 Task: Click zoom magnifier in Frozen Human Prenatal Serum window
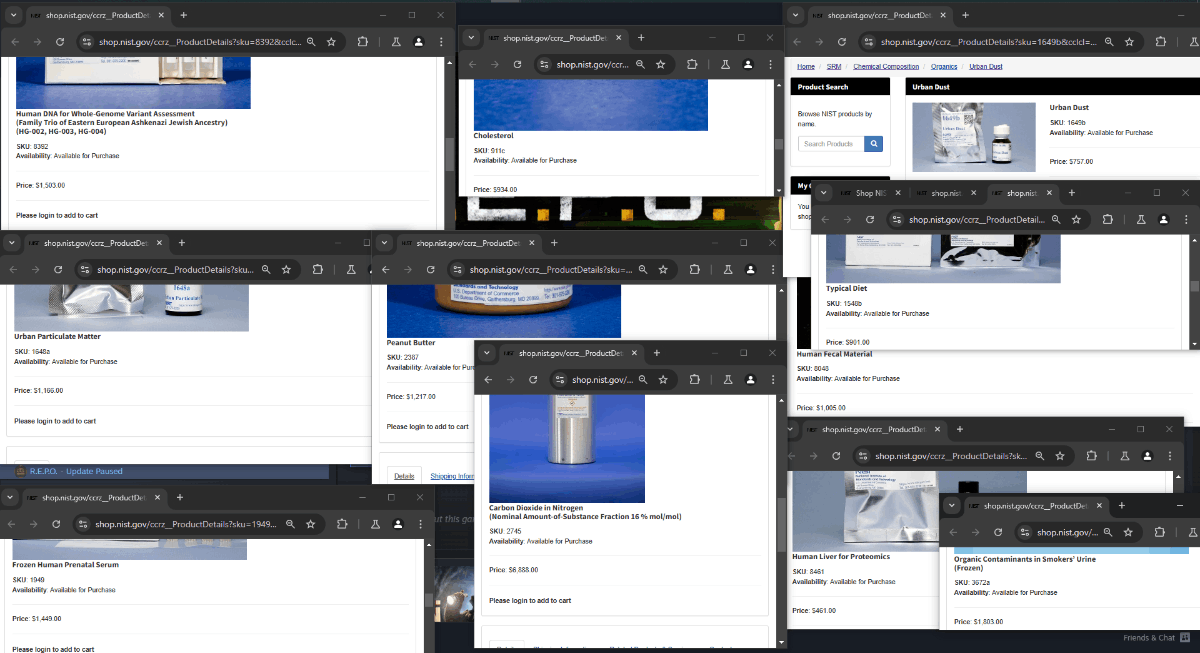[x=289, y=524]
